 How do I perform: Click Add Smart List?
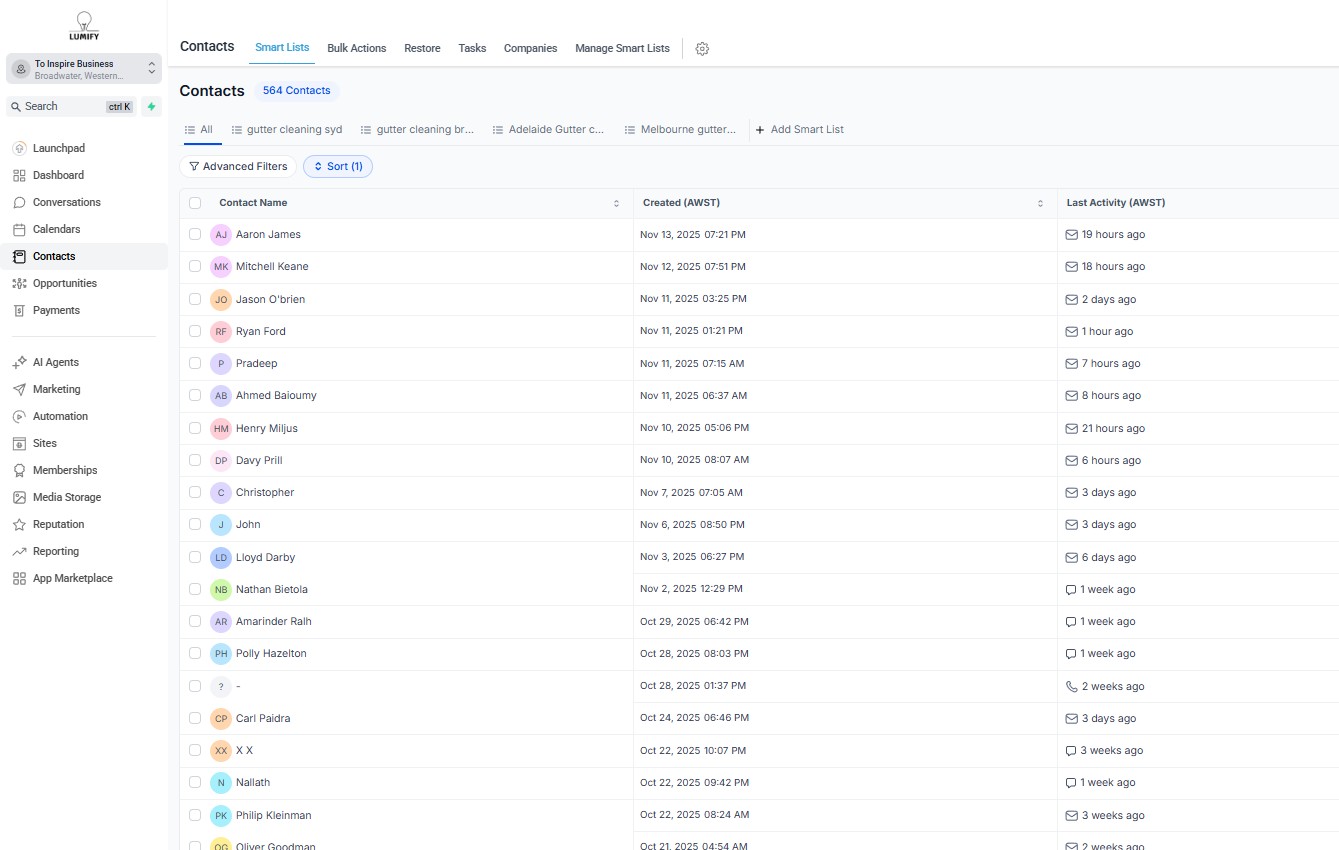[x=799, y=130]
